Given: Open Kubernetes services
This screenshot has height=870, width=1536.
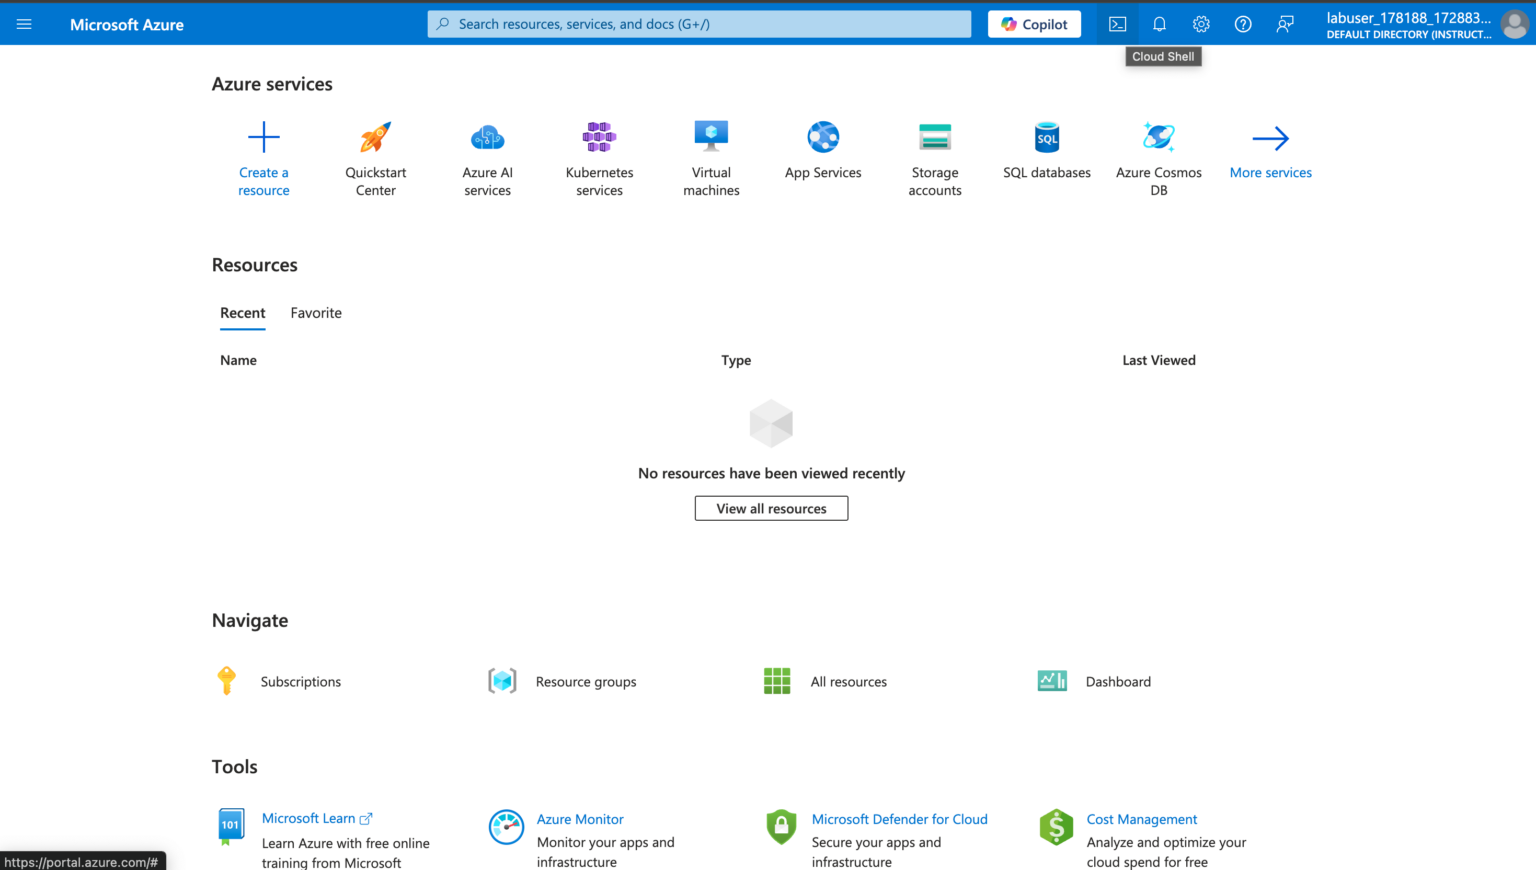Looking at the screenshot, I should pos(599,155).
